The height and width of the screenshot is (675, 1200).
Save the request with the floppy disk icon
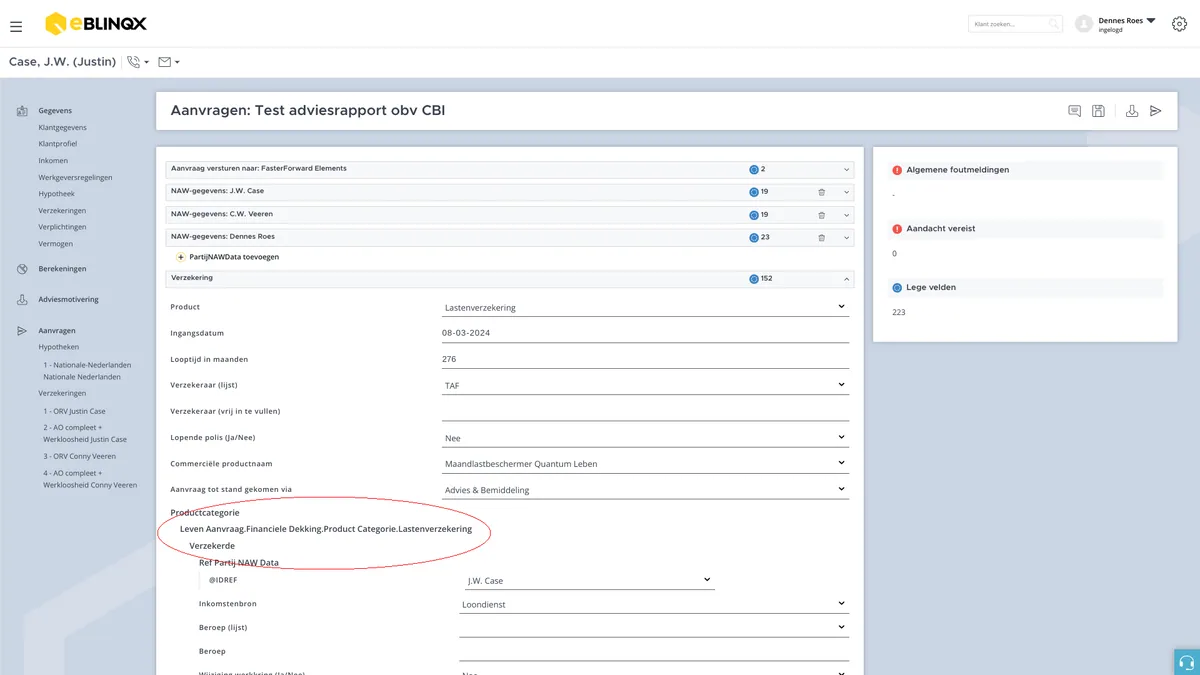point(1098,111)
